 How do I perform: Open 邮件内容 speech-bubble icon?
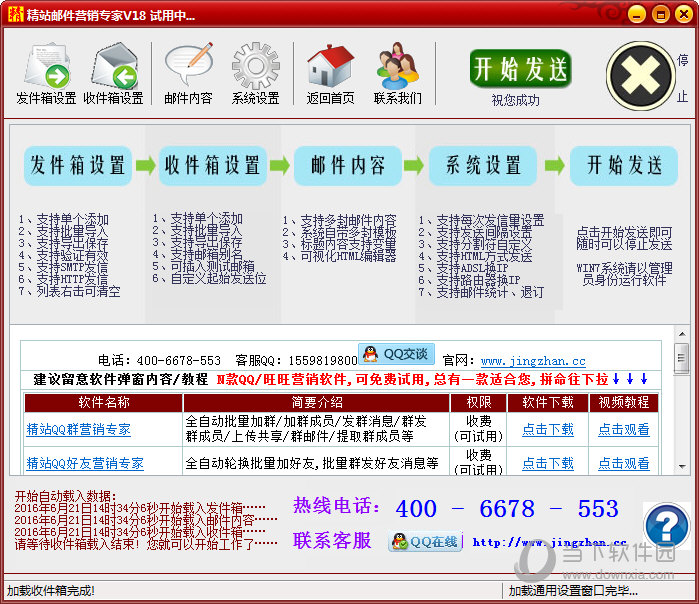(x=188, y=74)
